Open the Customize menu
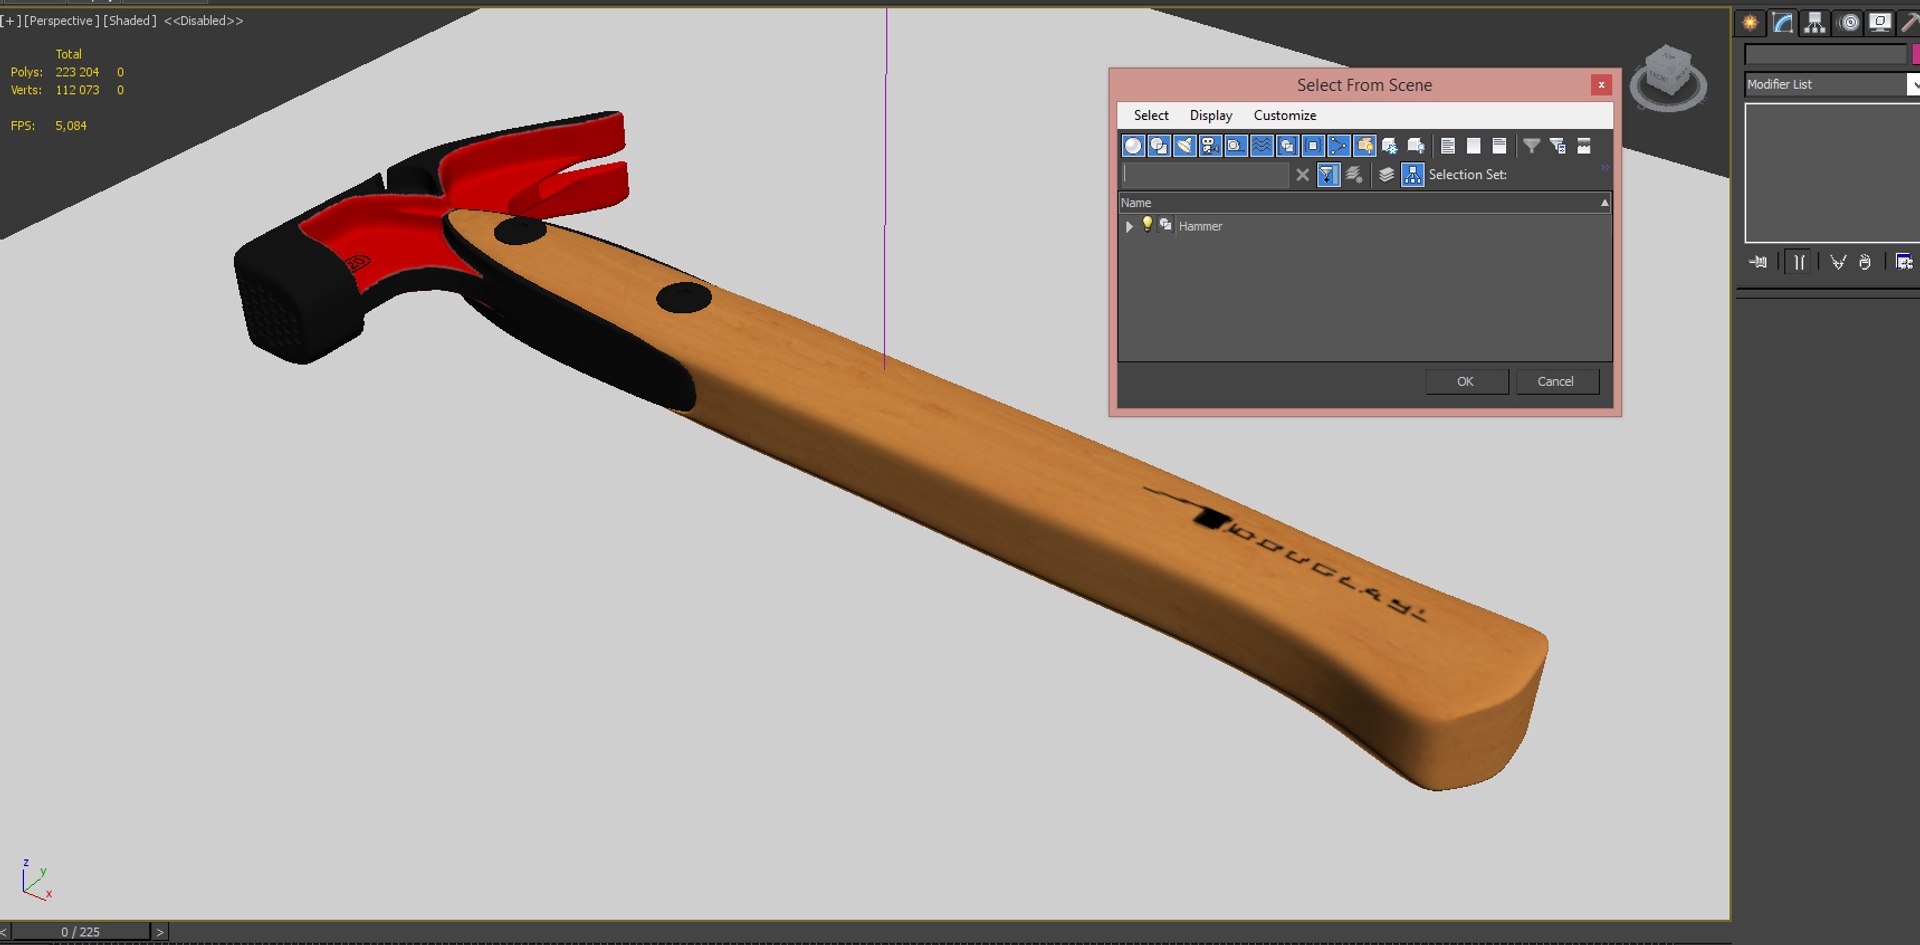Viewport: 1920px width, 945px height. (x=1285, y=115)
